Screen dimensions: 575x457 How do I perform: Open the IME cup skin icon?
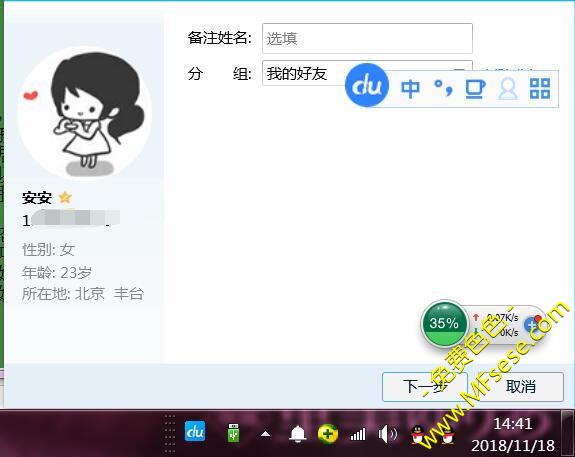coord(475,89)
